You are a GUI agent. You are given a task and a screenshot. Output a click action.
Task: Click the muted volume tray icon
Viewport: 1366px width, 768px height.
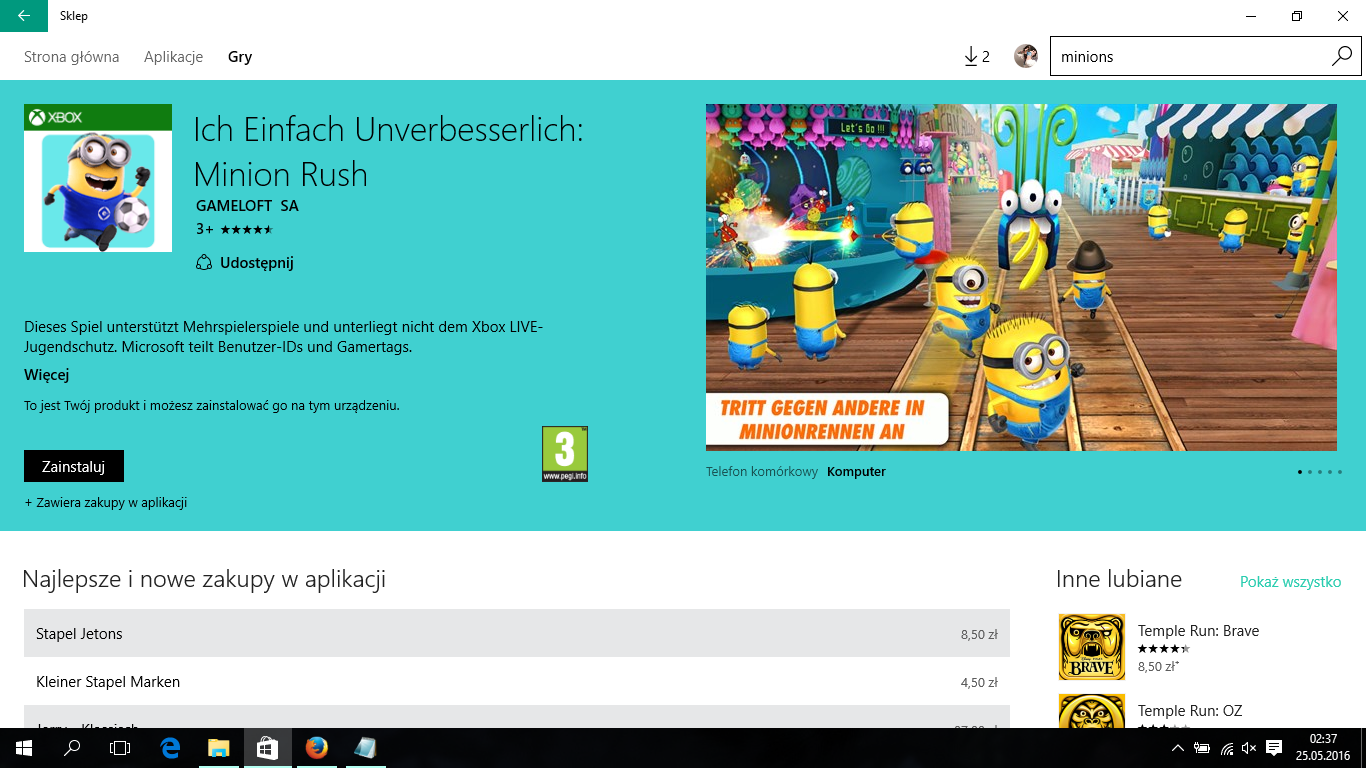pos(1249,748)
